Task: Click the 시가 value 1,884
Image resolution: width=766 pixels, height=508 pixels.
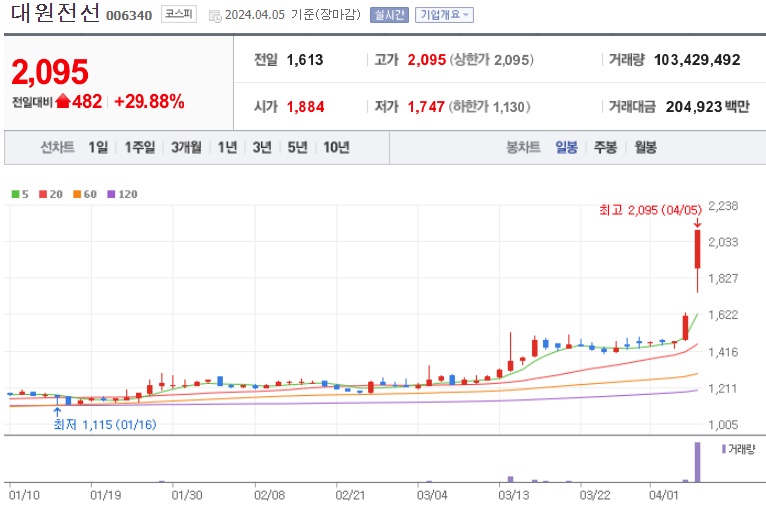Action: click(x=305, y=106)
